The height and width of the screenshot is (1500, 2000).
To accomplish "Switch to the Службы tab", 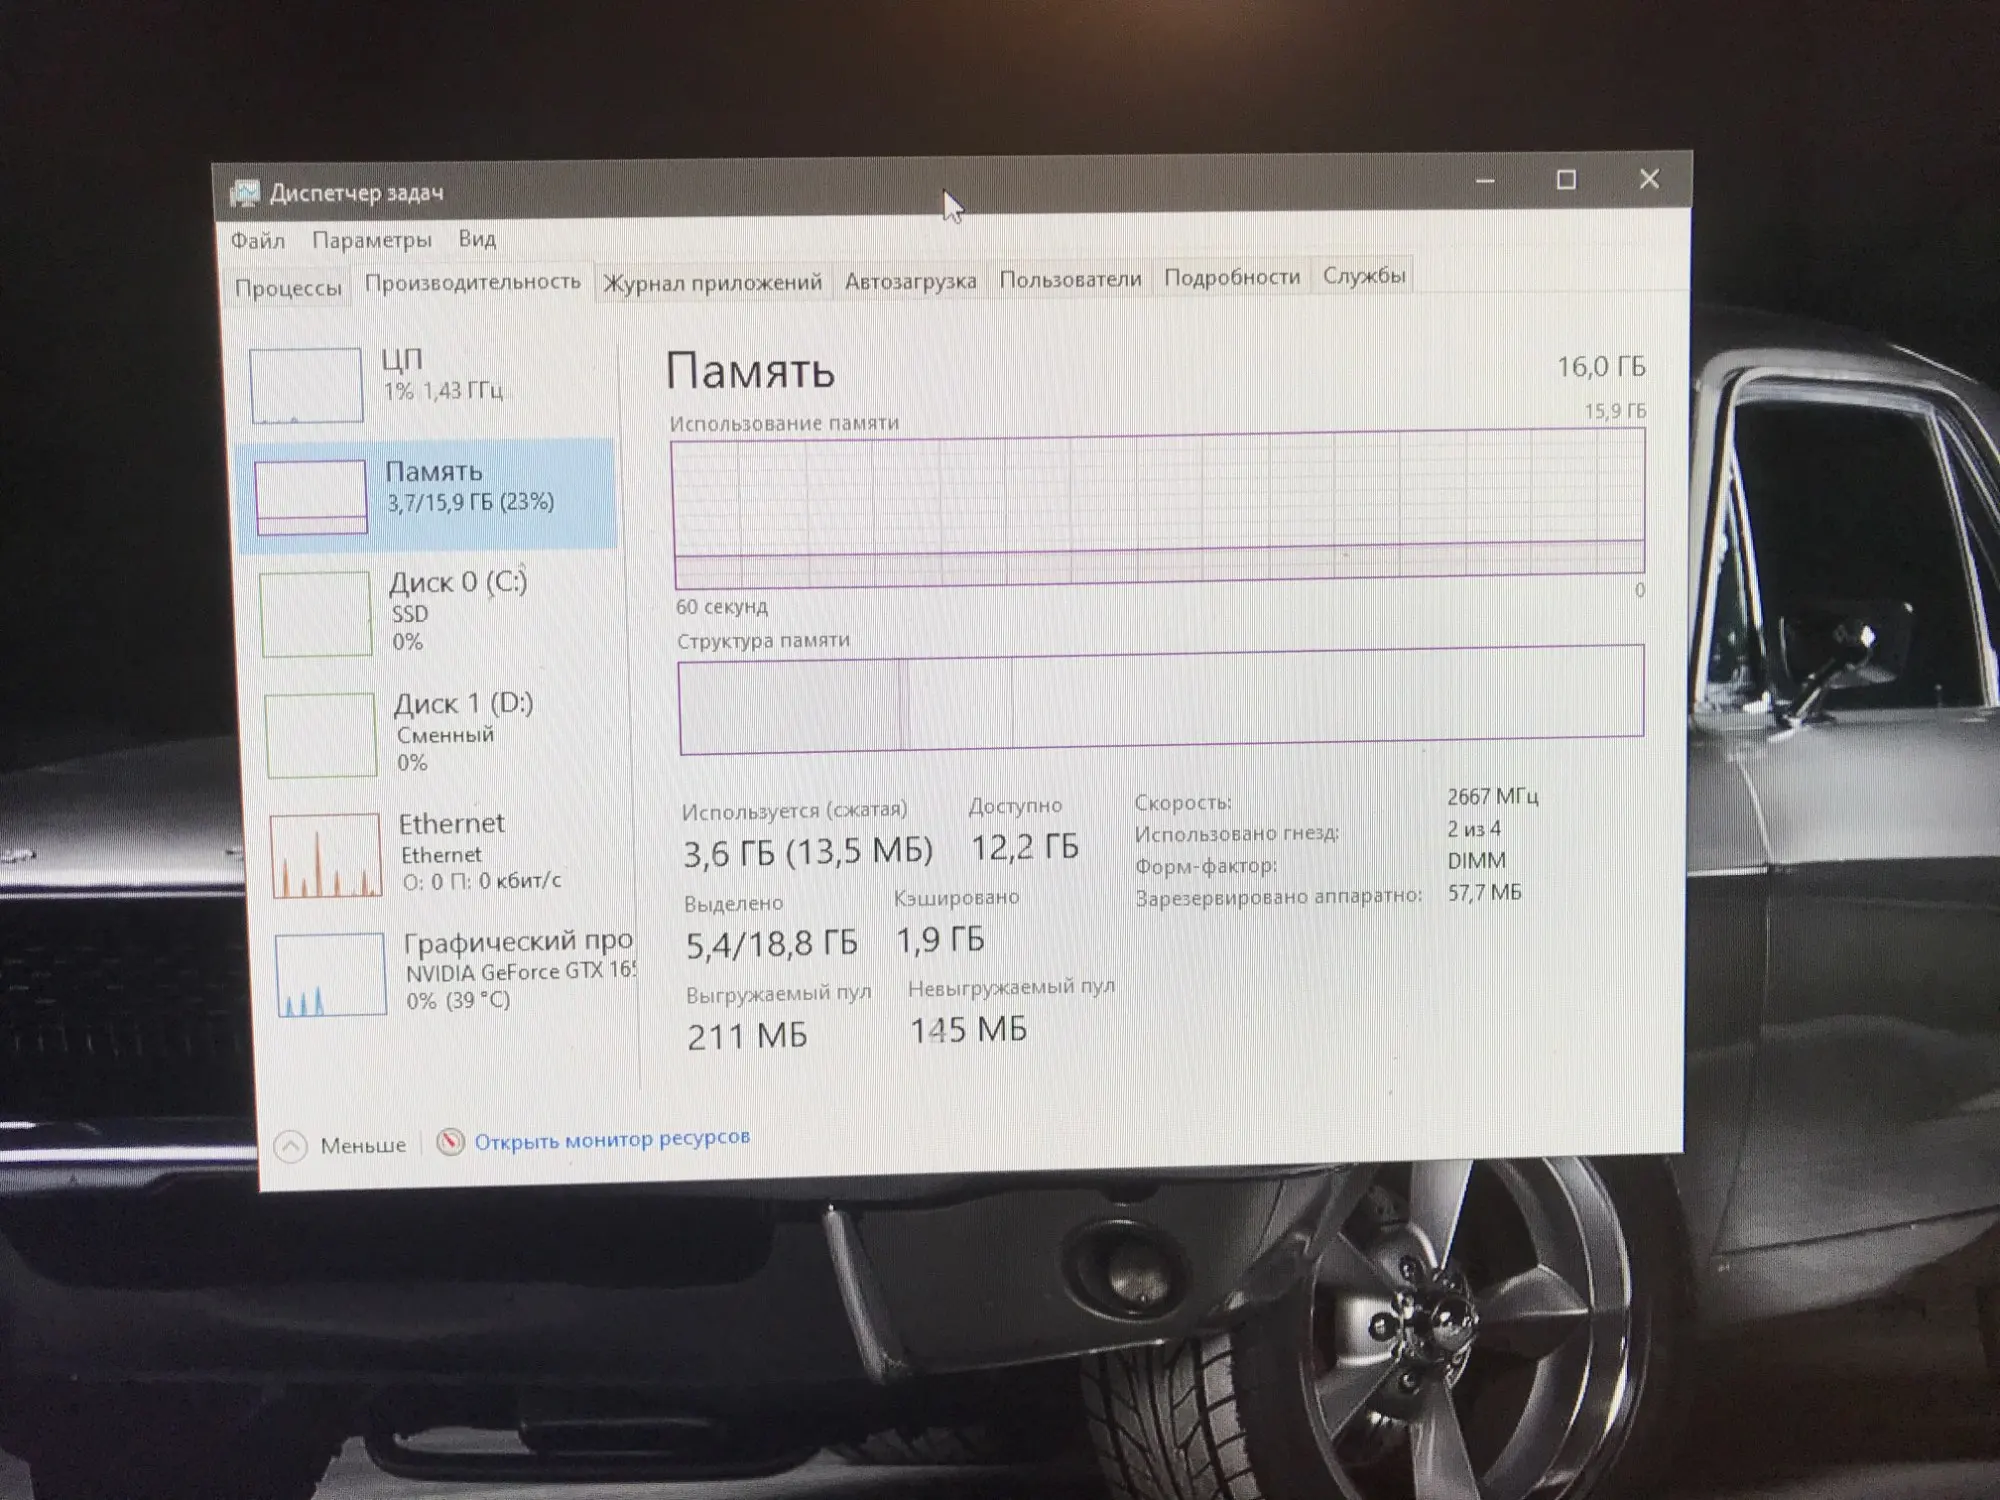I will [x=1364, y=275].
